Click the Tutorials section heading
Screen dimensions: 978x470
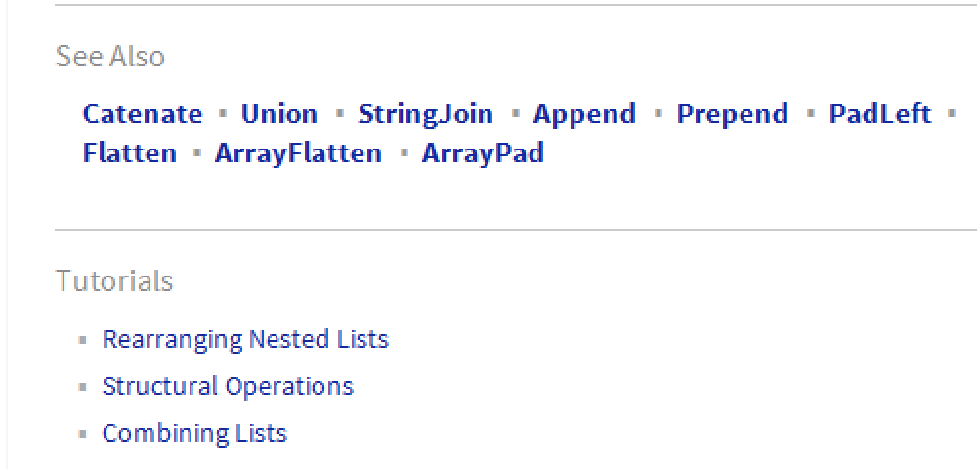114,282
